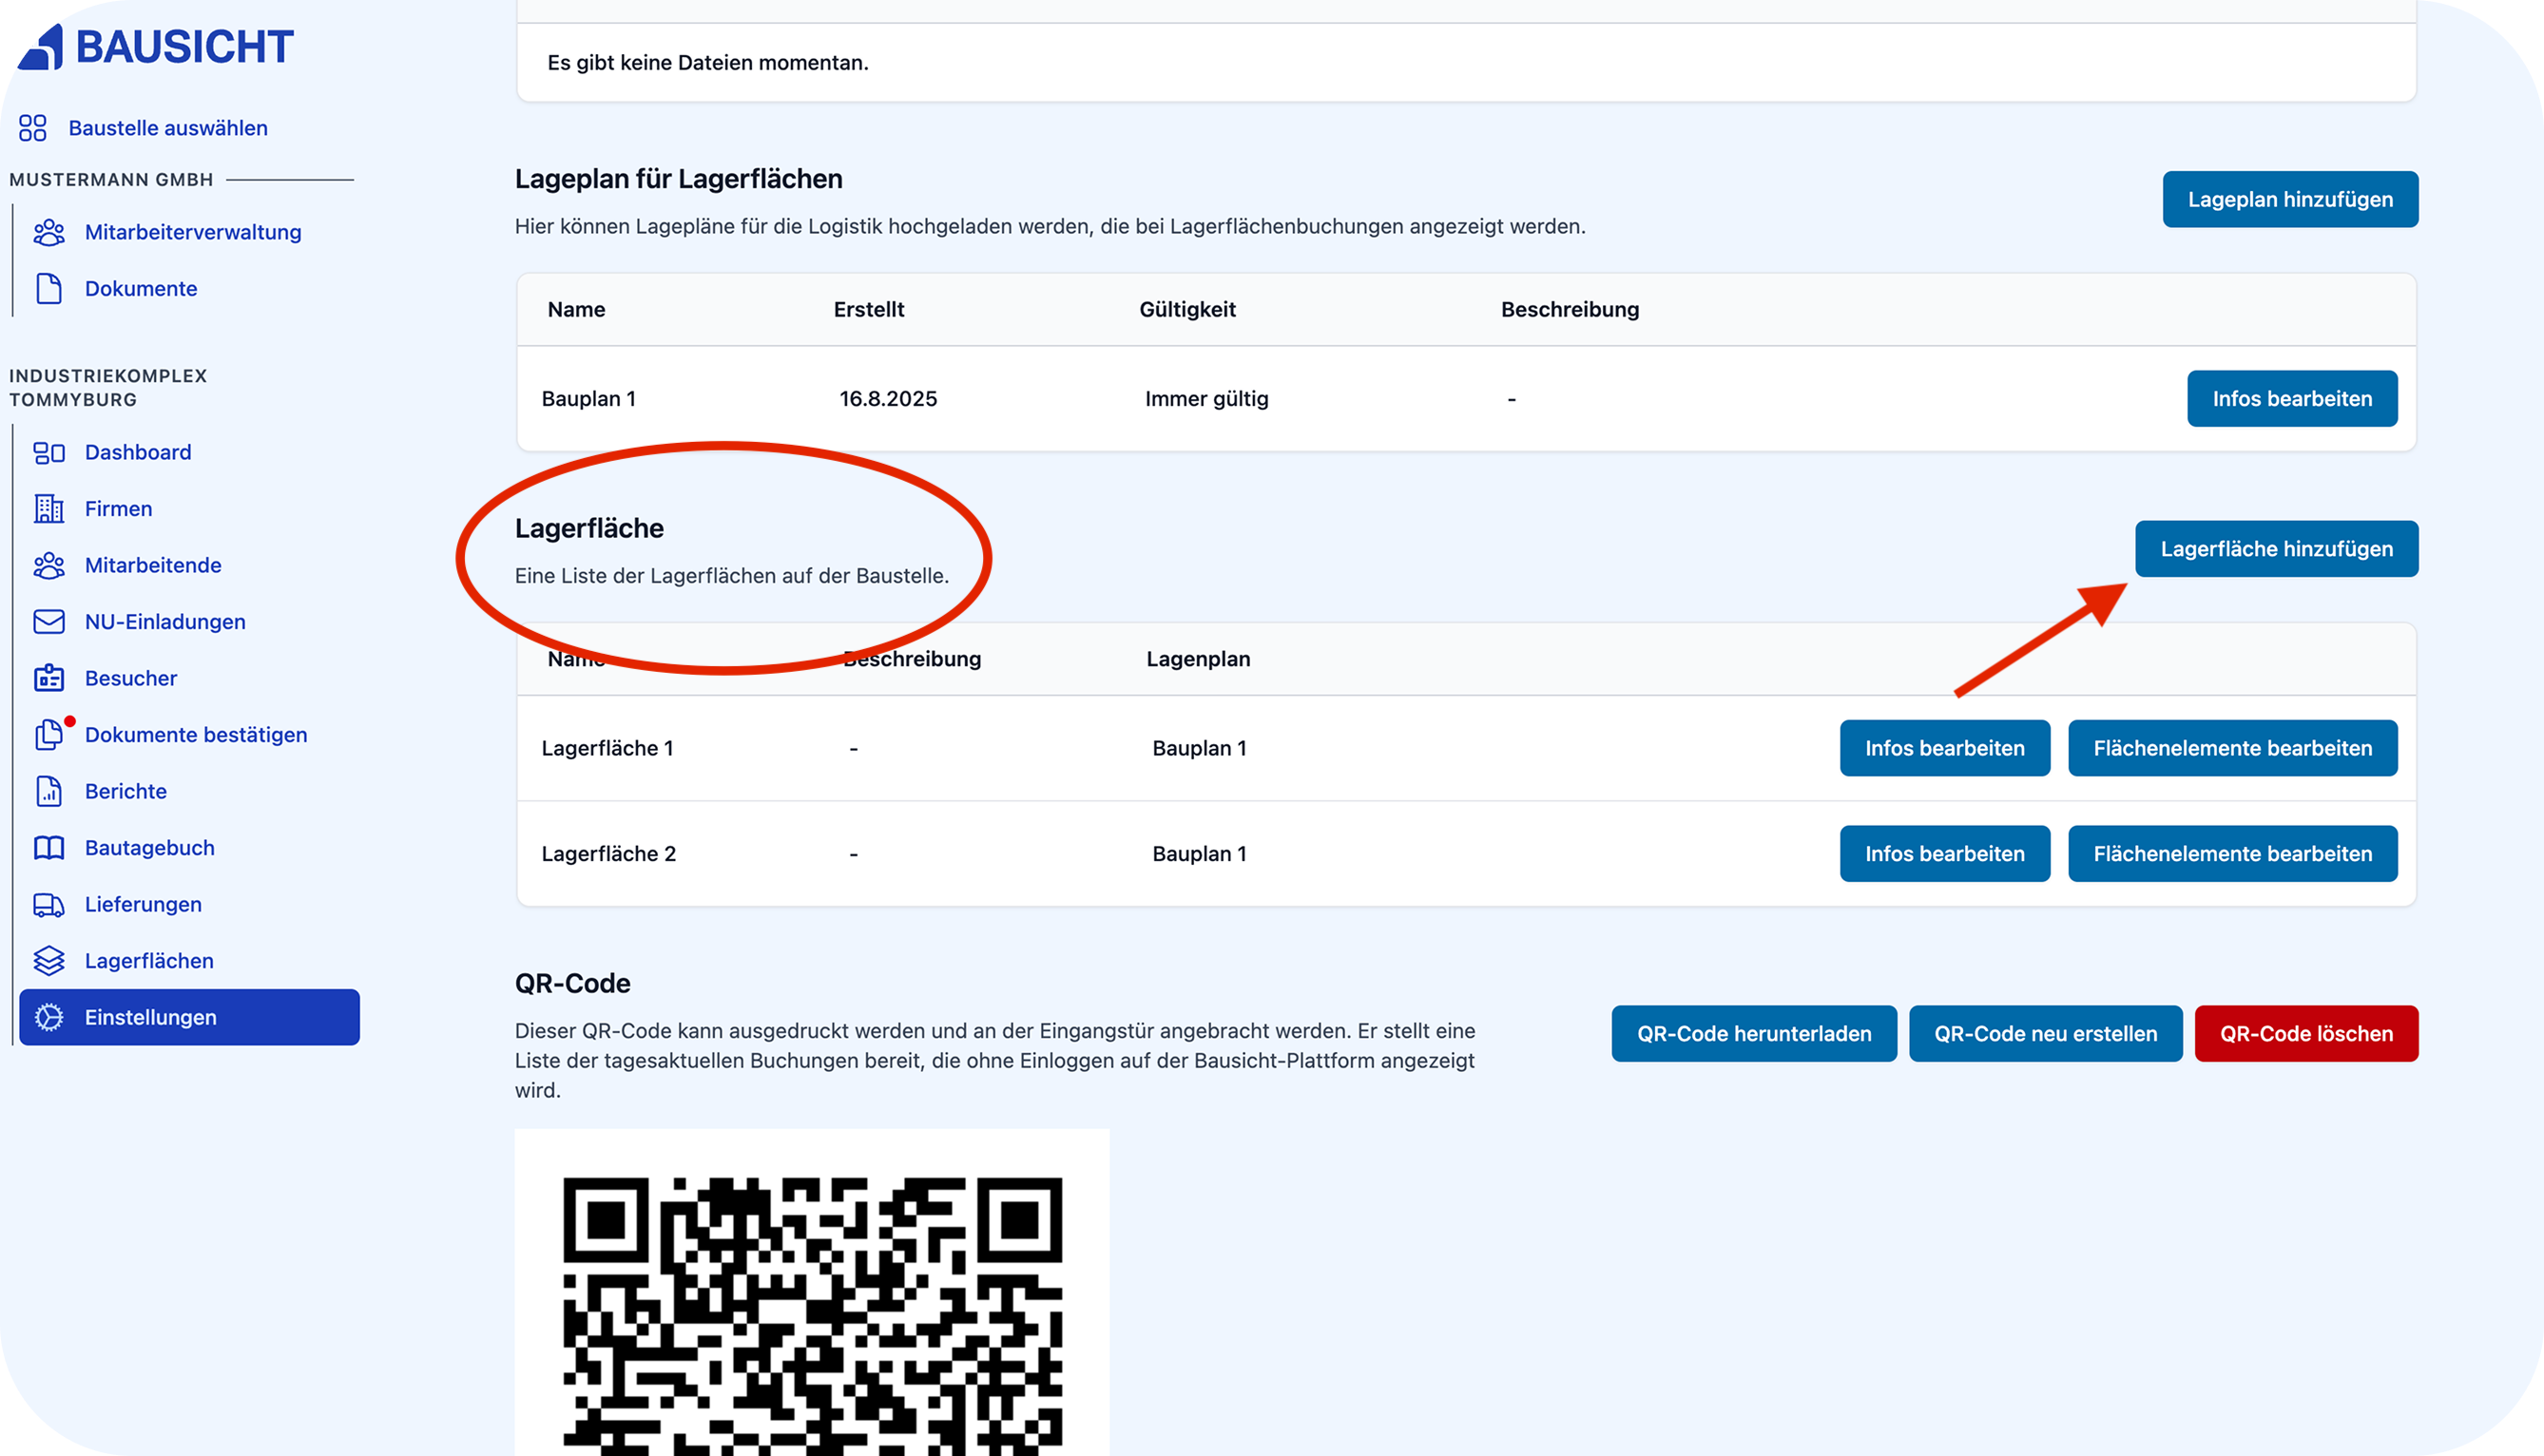The height and width of the screenshot is (1456, 2544).
Task: Click the Erstellt column header
Action: coord(869,309)
